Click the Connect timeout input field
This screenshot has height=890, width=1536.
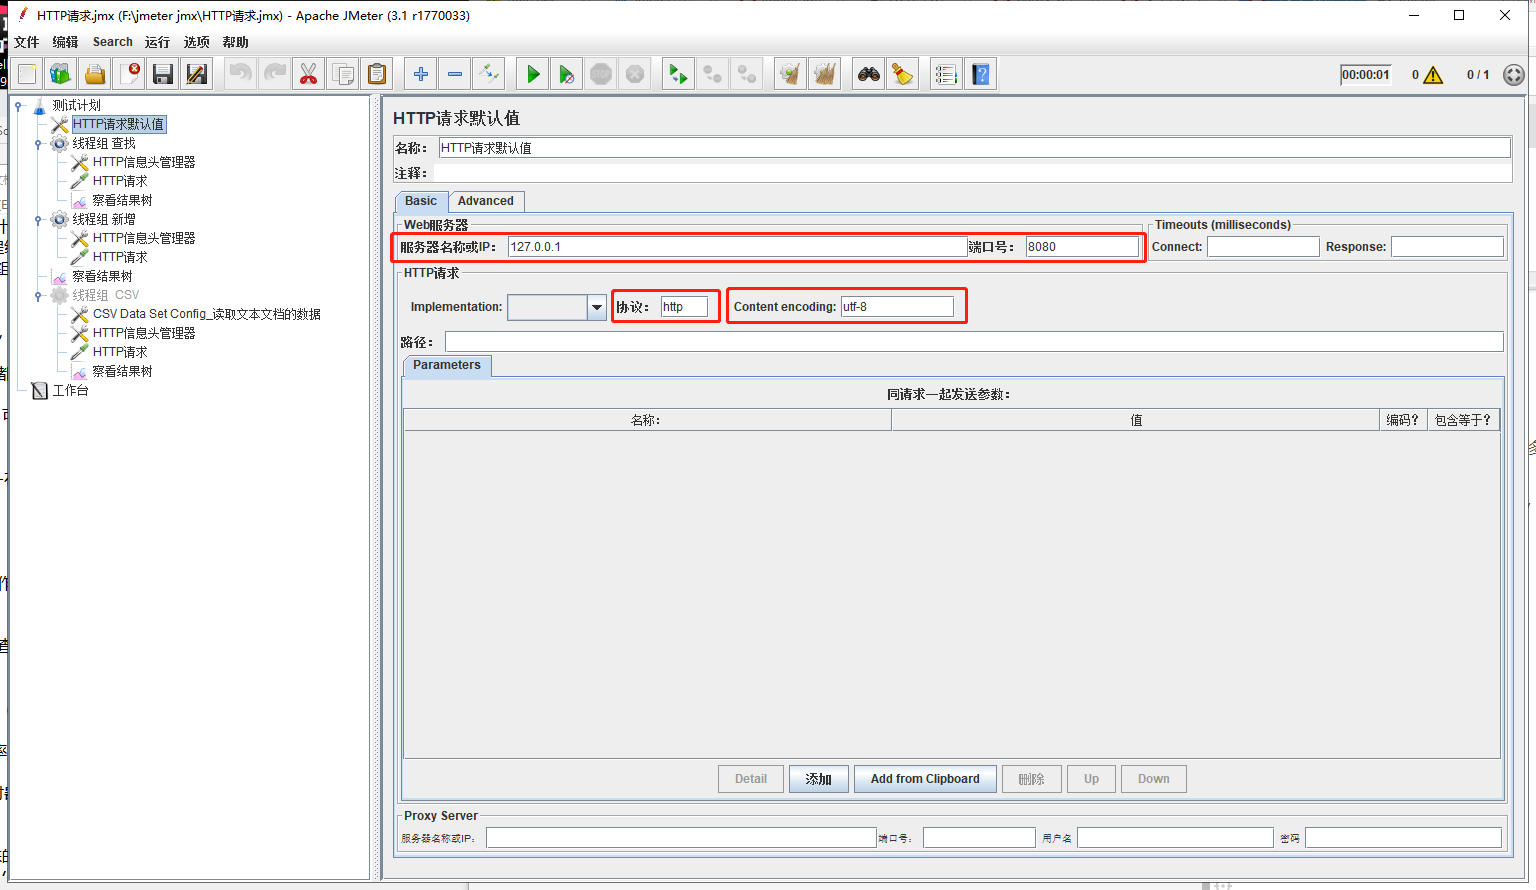(1263, 246)
